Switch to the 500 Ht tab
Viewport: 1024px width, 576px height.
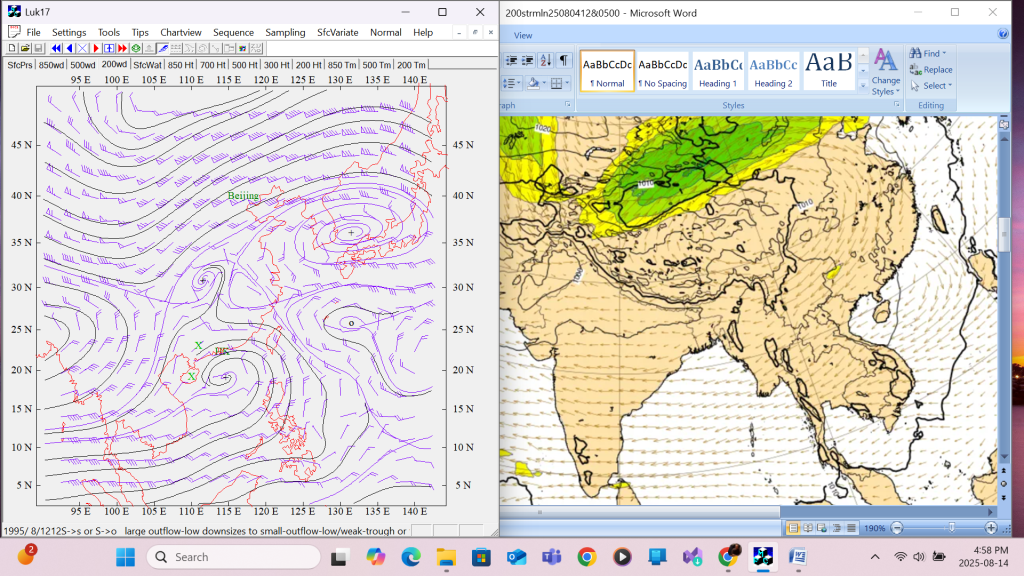pos(245,65)
